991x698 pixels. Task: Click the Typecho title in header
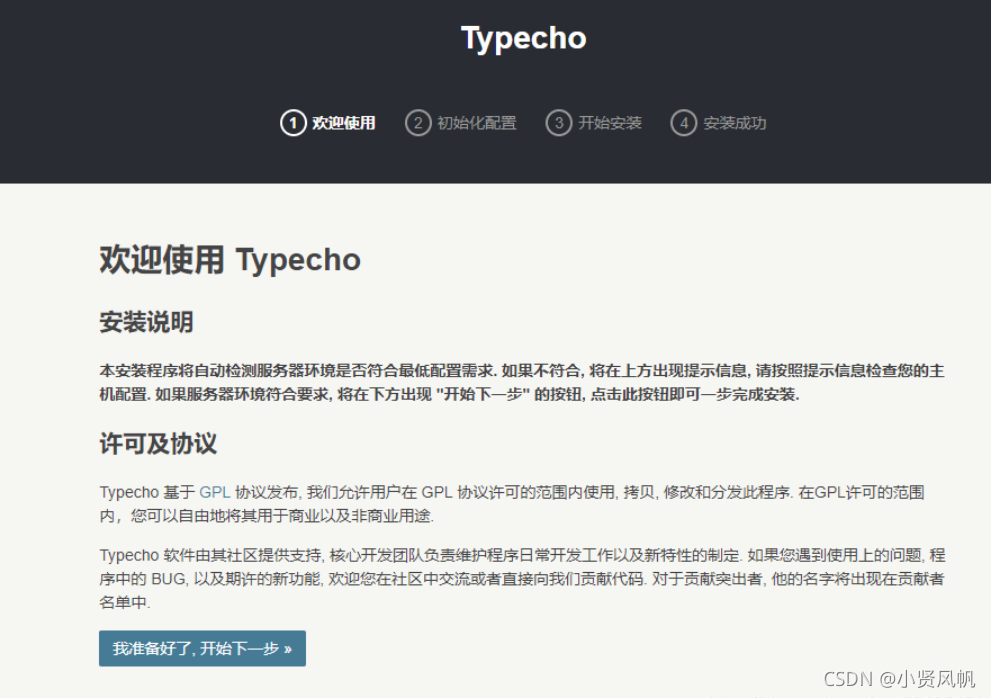pos(523,39)
